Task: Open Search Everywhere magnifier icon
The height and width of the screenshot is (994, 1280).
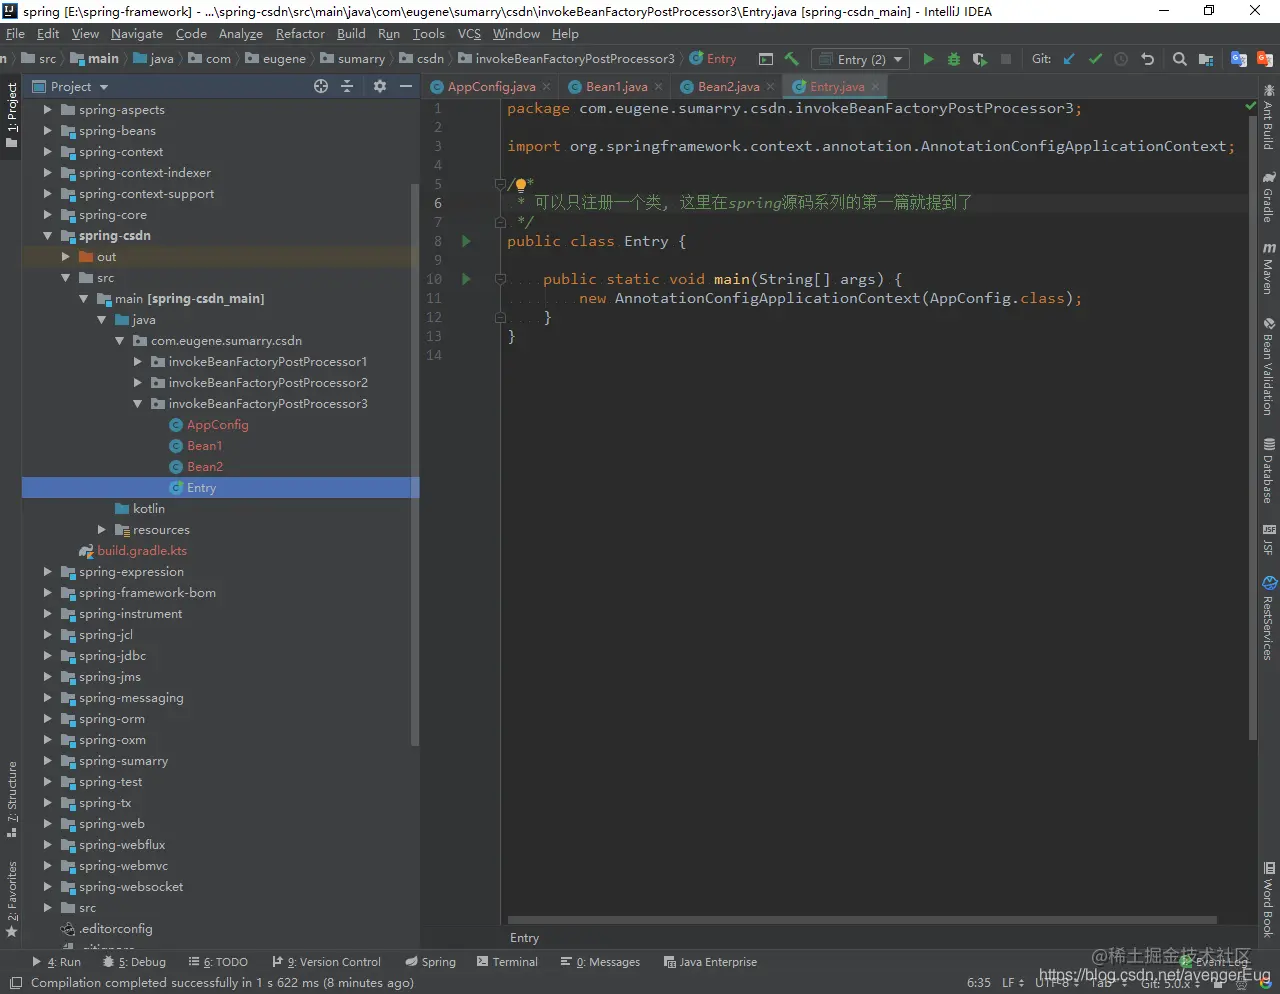Action: [x=1180, y=59]
